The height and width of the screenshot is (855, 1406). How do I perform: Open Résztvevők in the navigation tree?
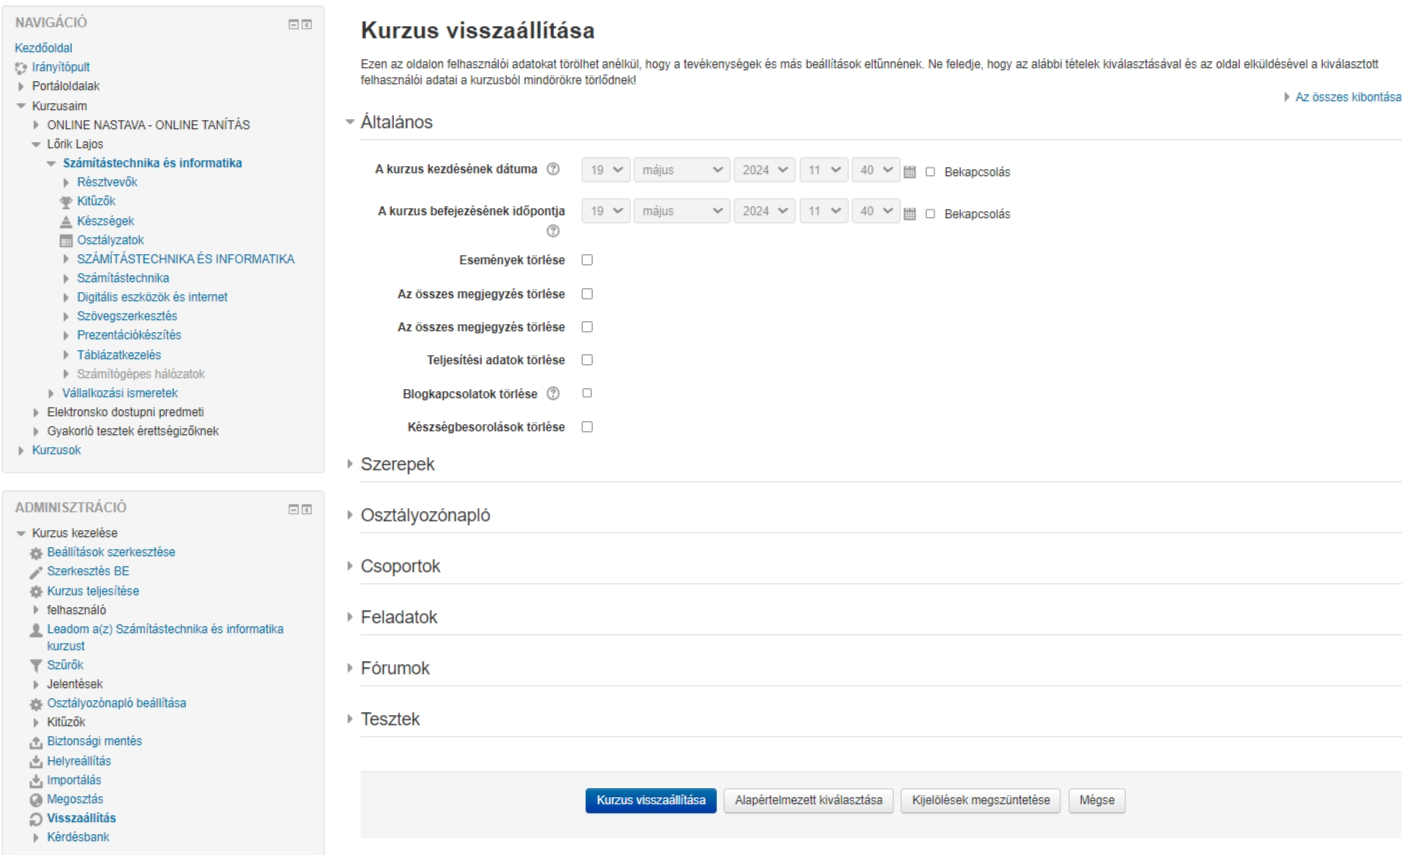pyautogui.click(x=107, y=182)
